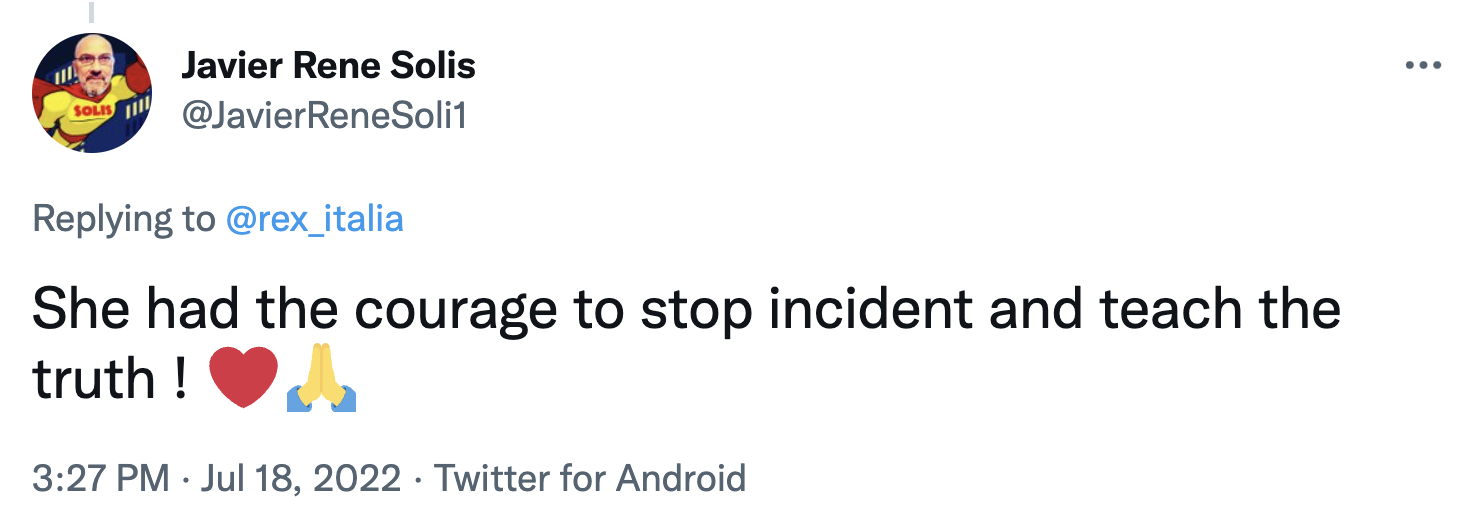Open the display name Javier Rene Solis

point(328,67)
